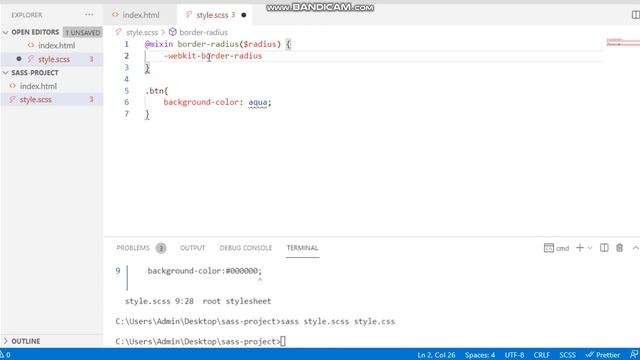Open index.html in SASS-PROJECT folder
Image resolution: width=640 pixels, height=360 pixels.
coord(38,86)
